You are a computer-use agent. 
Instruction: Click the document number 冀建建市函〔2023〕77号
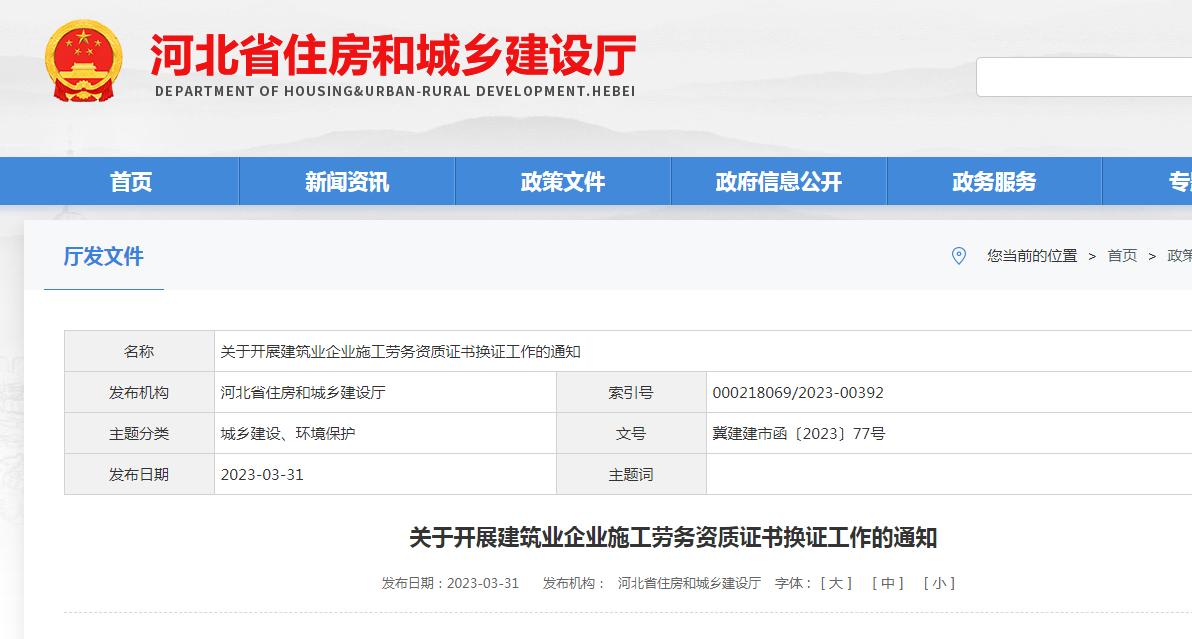pos(798,434)
